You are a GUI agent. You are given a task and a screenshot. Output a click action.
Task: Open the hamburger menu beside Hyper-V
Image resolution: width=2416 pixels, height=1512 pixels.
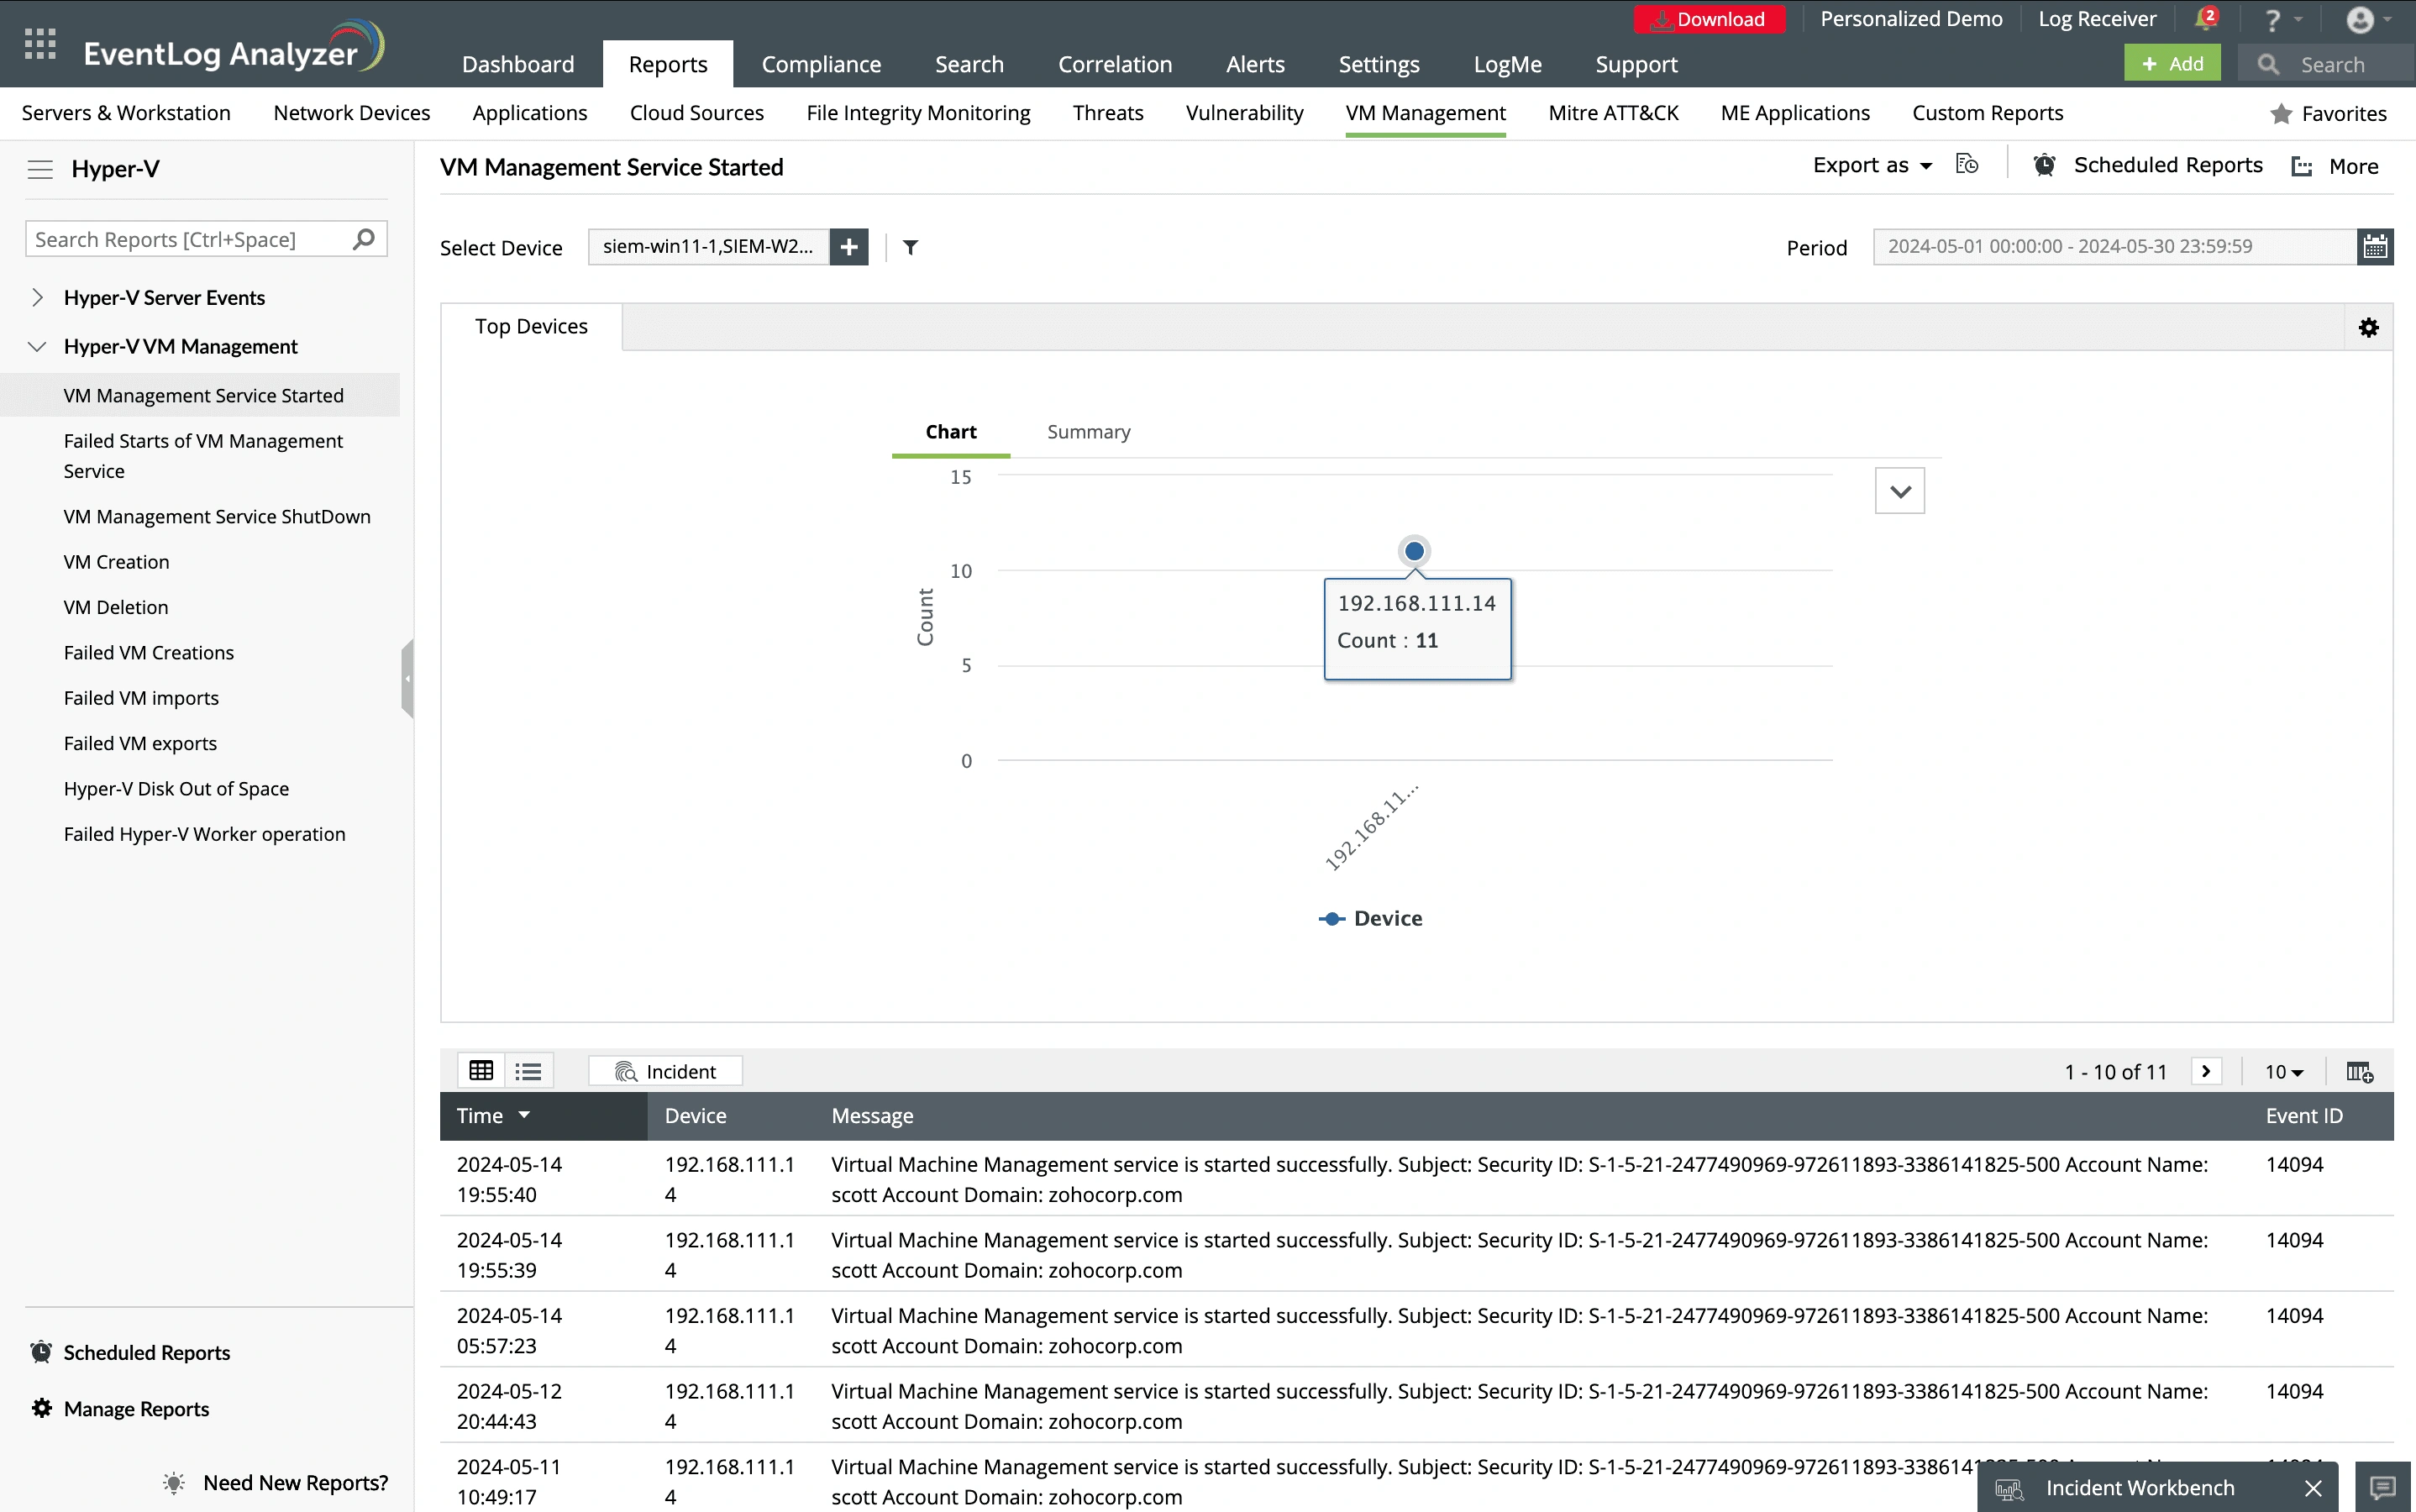tap(41, 169)
